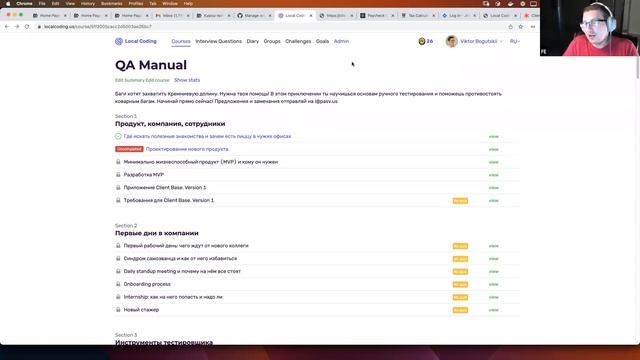Select lesson text Новый стажер
Screen dimensions: 640x360
pos(141,310)
